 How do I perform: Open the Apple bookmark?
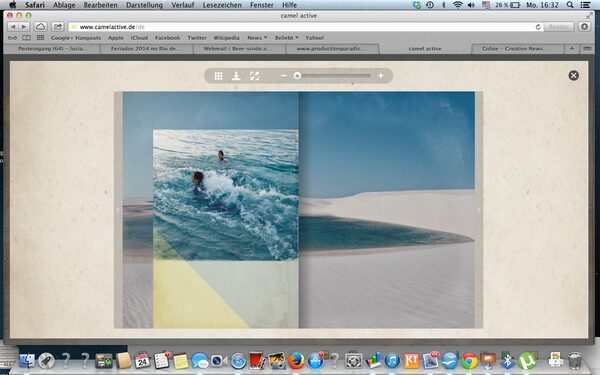point(116,38)
